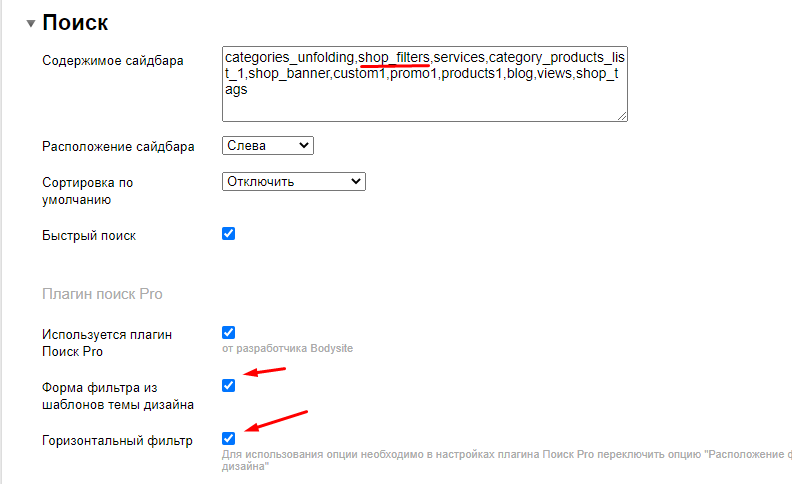The width and height of the screenshot is (792, 484).
Task: Click the Сортировка по умолчанию label
Action: tap(87, 191)
